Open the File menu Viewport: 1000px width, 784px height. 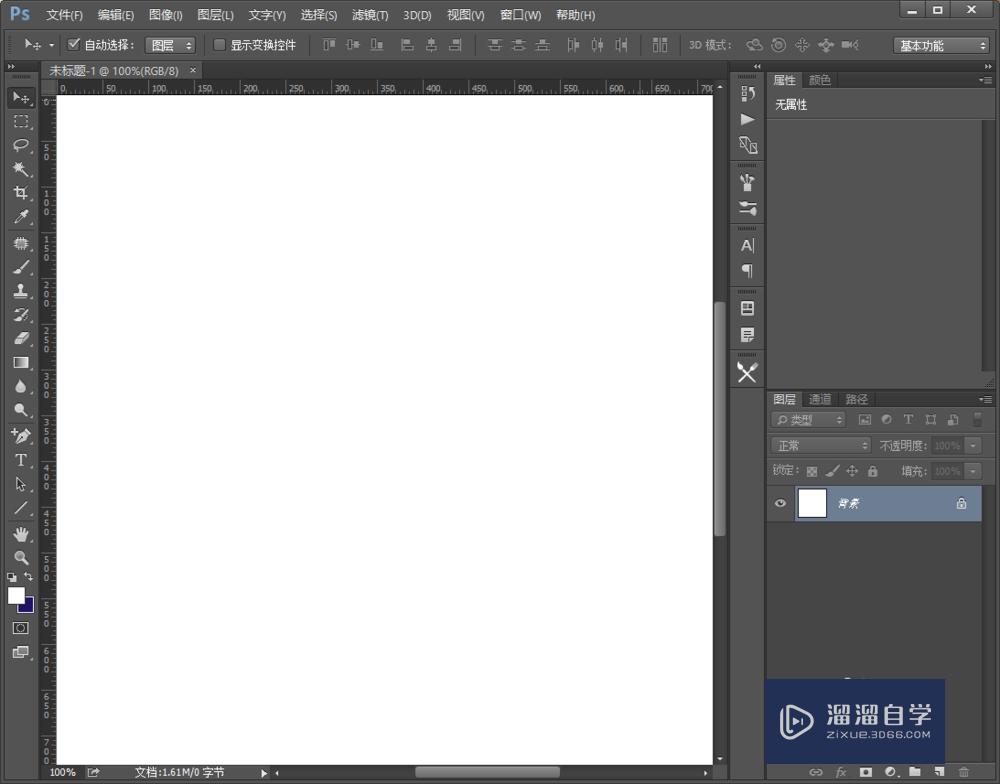[64, 15]
